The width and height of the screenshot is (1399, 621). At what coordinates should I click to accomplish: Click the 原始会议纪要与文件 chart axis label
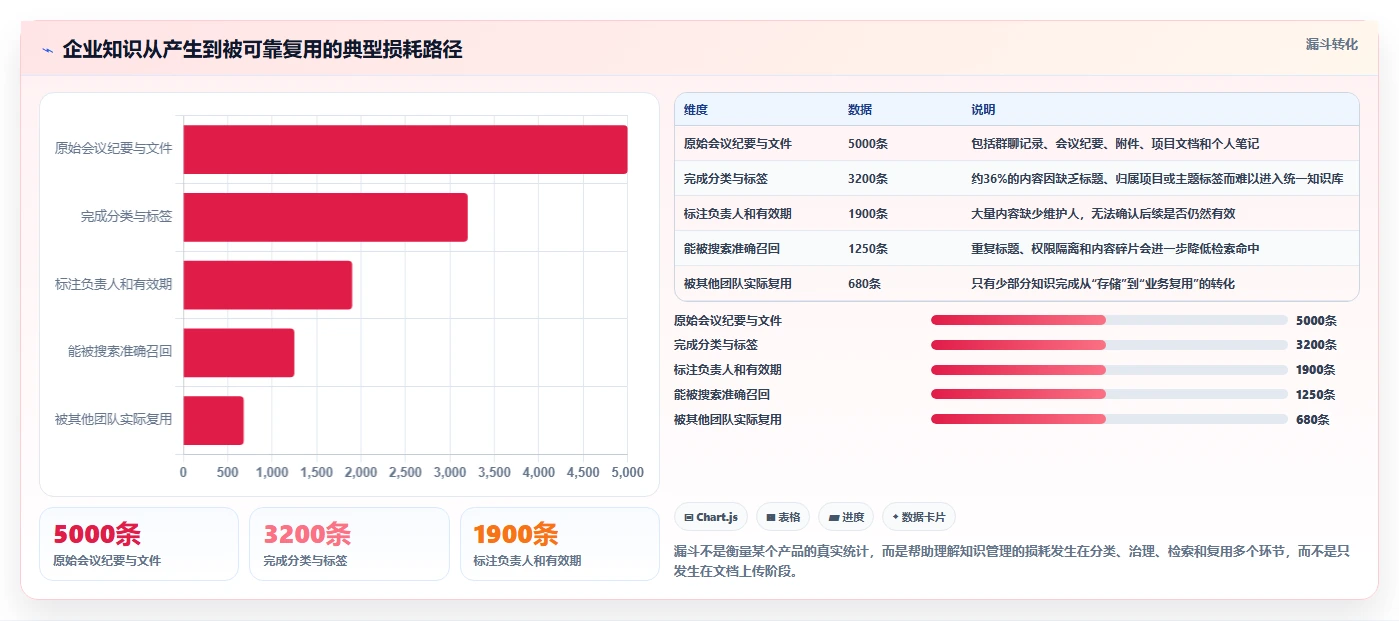(113, 148)
